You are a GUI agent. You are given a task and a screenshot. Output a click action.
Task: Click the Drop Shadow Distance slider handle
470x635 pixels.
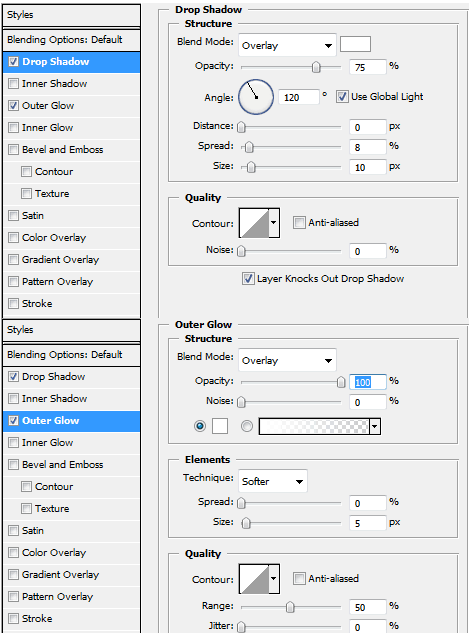pyautogui.click(x=241, y=127)
